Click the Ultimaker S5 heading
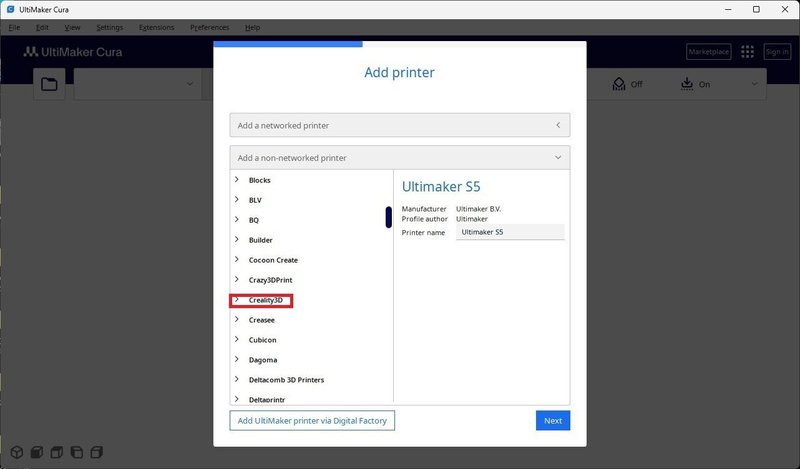 pos(441,187)
